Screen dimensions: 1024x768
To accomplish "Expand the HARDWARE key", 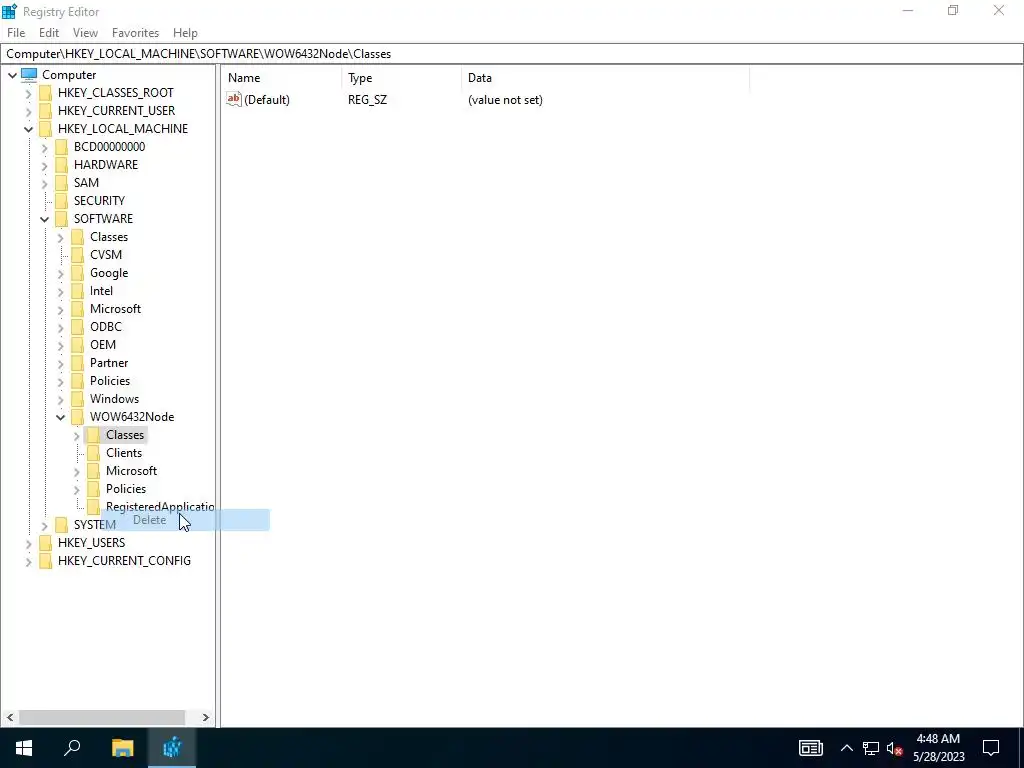I will tap(44, 165).
